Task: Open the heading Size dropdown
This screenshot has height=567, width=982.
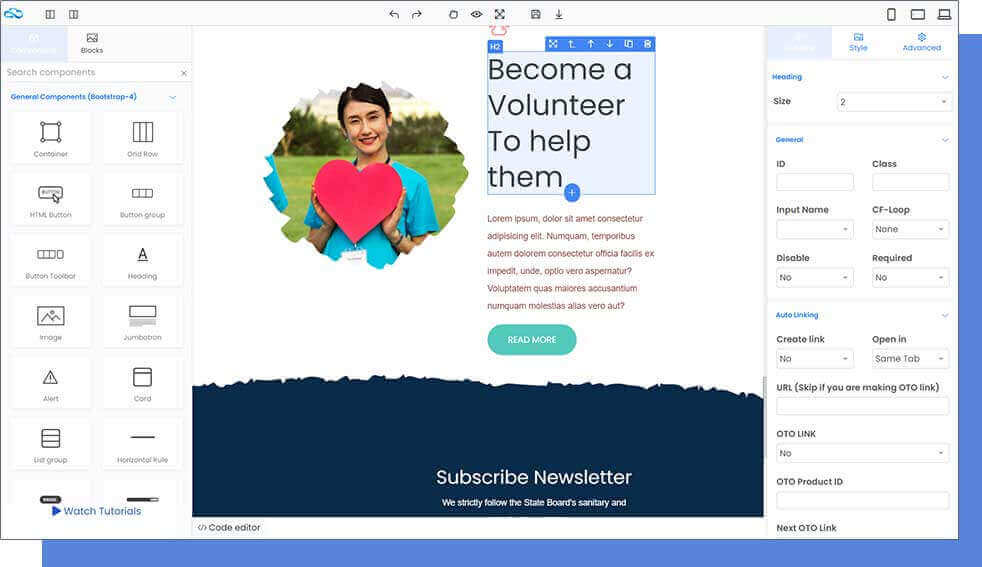Action: pos(894,102)
